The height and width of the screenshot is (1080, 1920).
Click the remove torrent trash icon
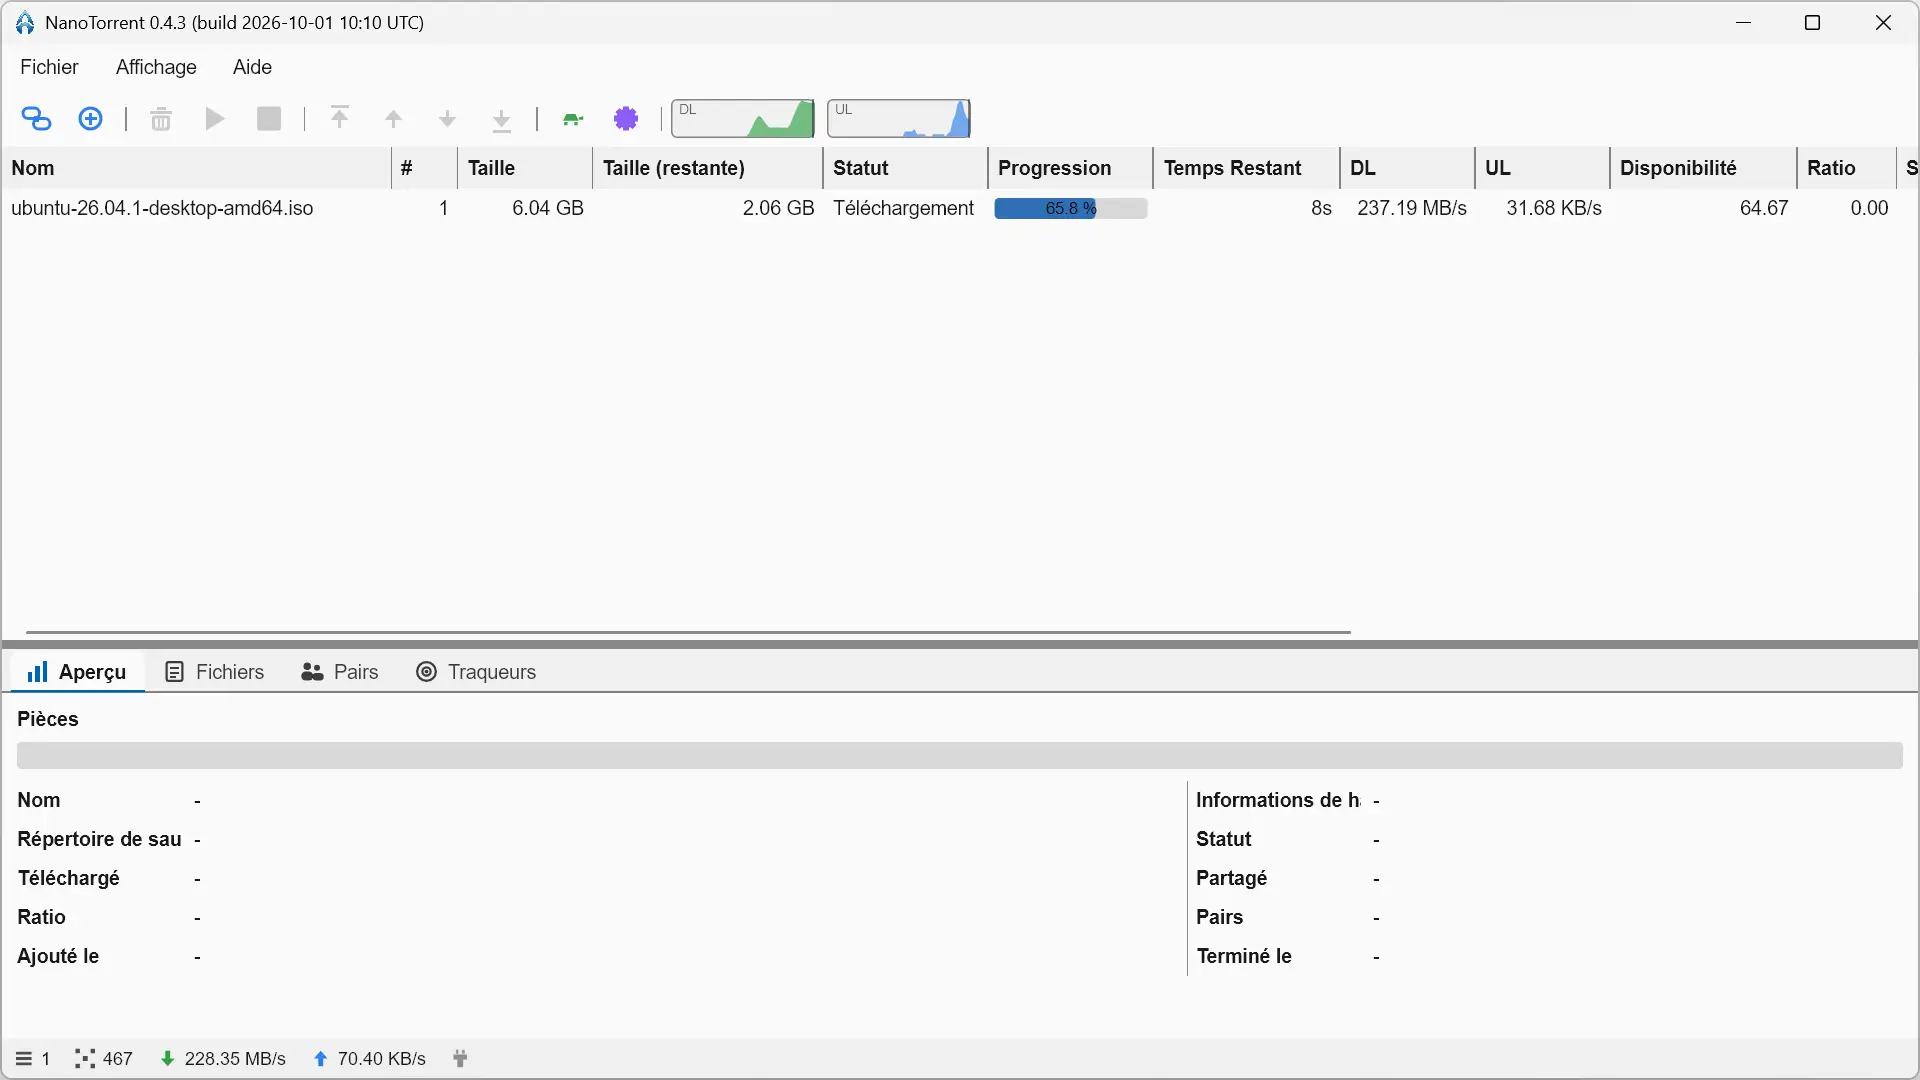161,119
